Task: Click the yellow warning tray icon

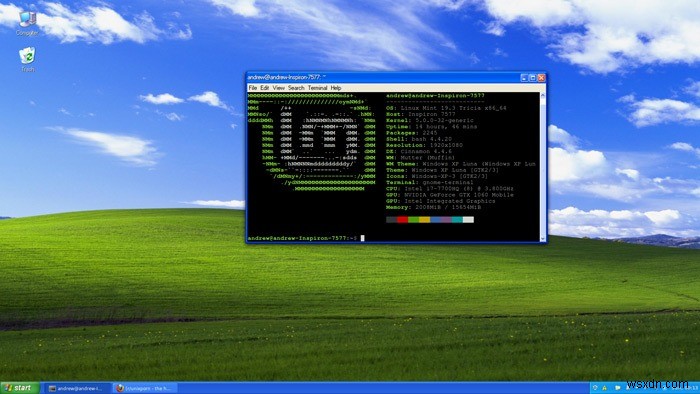Action: coord(605,388)
